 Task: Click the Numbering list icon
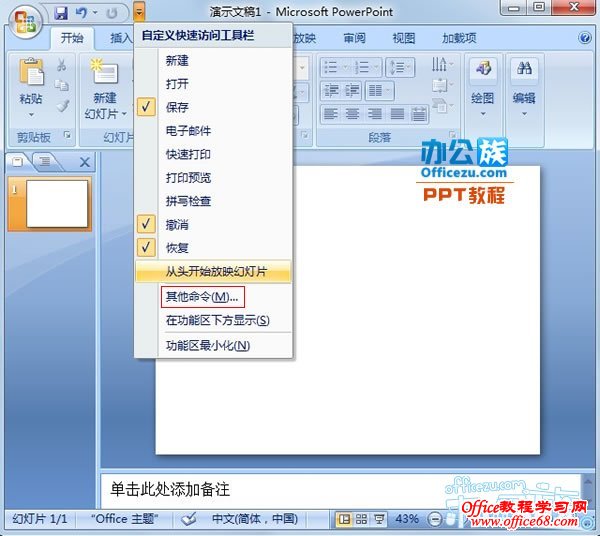(x=362, y=67)
